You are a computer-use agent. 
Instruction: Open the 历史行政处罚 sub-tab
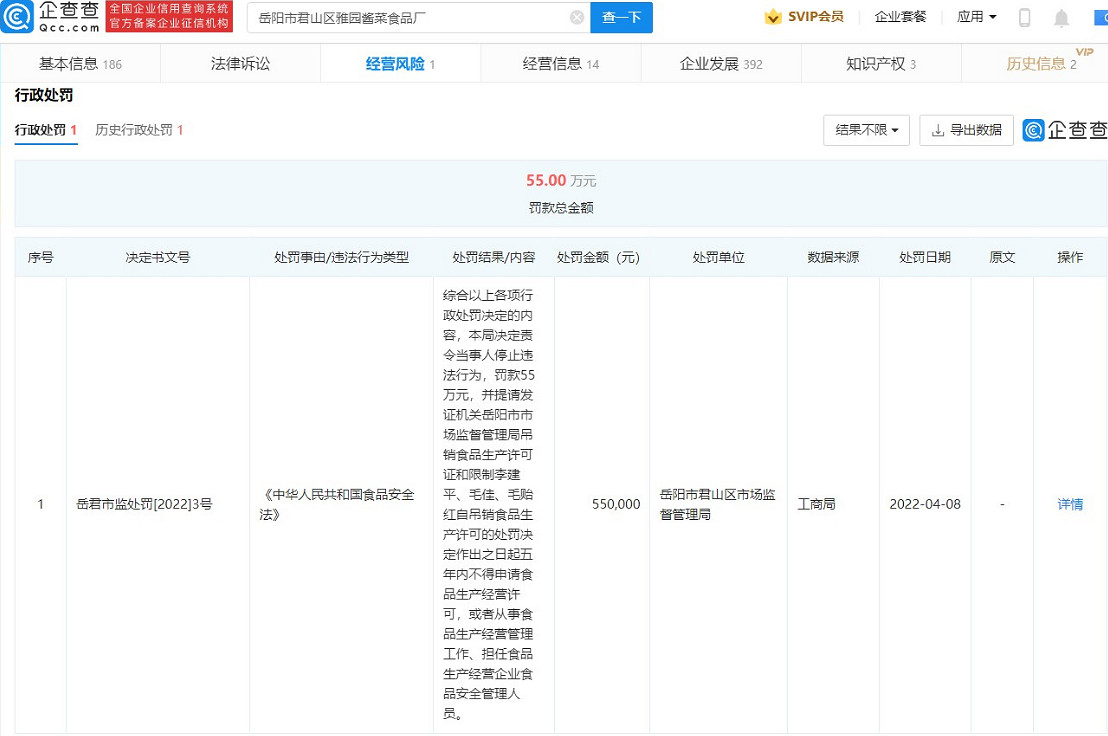point(134,130)
